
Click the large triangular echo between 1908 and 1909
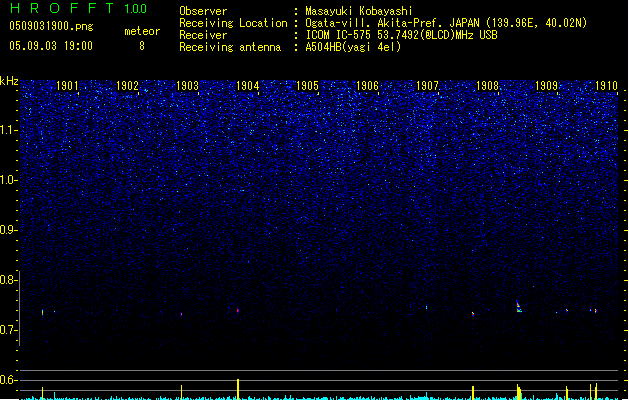[x=518, y=307]
